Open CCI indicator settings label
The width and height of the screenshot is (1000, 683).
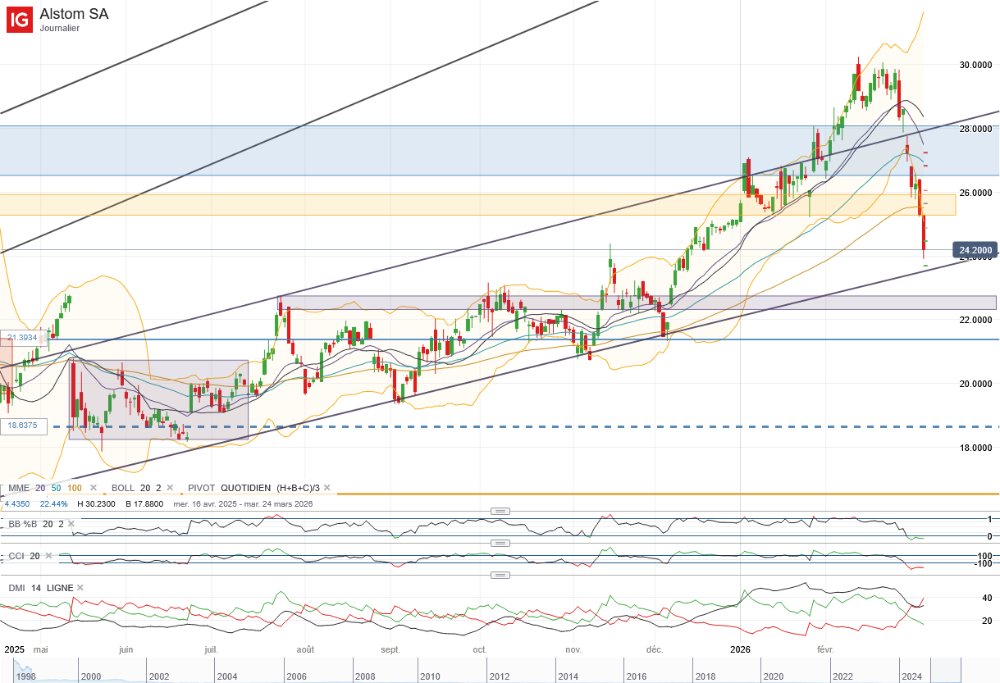click(x=16, y=556)
